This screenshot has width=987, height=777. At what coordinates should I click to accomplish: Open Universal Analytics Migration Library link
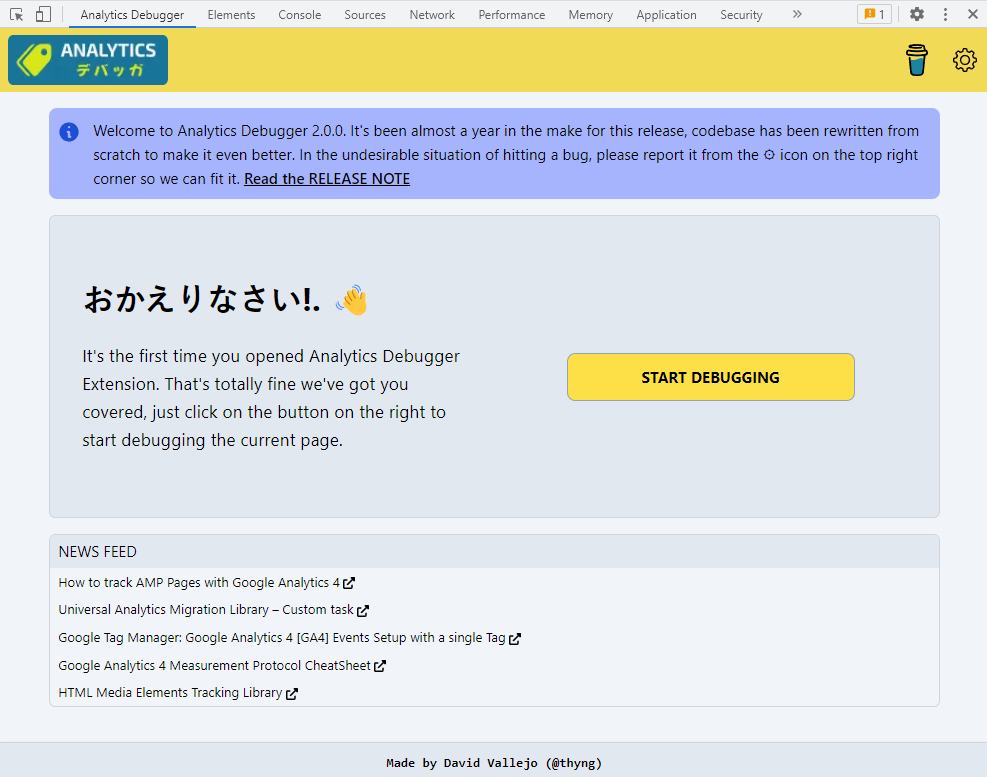pyautogui.click(x=206, y=610)
